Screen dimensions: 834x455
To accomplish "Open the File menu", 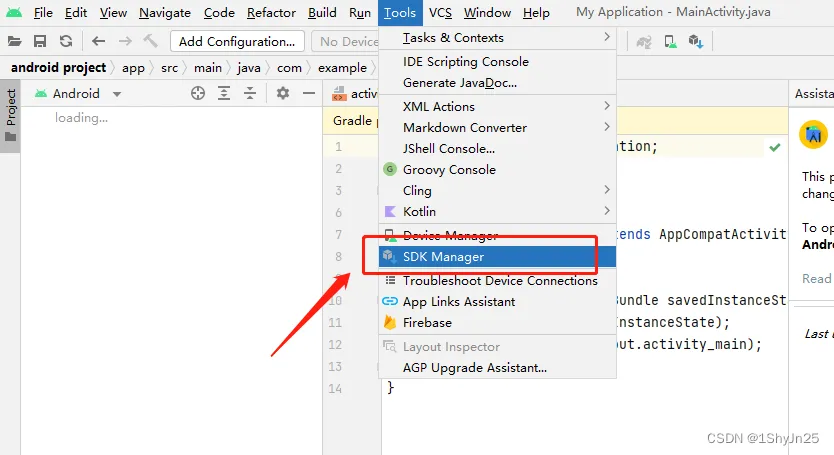I will (43, 12).
